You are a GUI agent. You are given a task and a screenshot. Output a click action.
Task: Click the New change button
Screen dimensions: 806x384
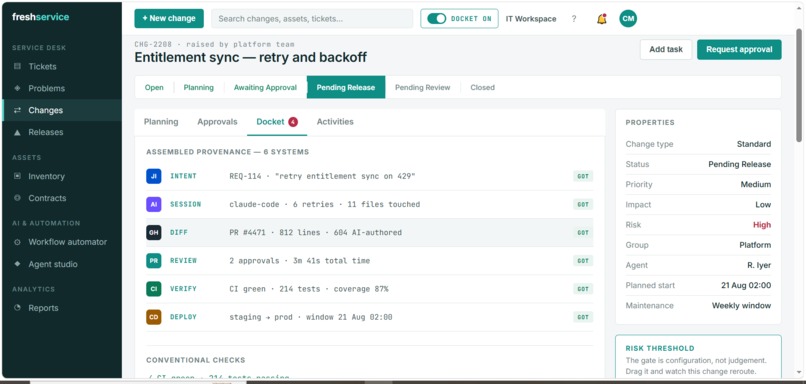click(x=169, y=19)
